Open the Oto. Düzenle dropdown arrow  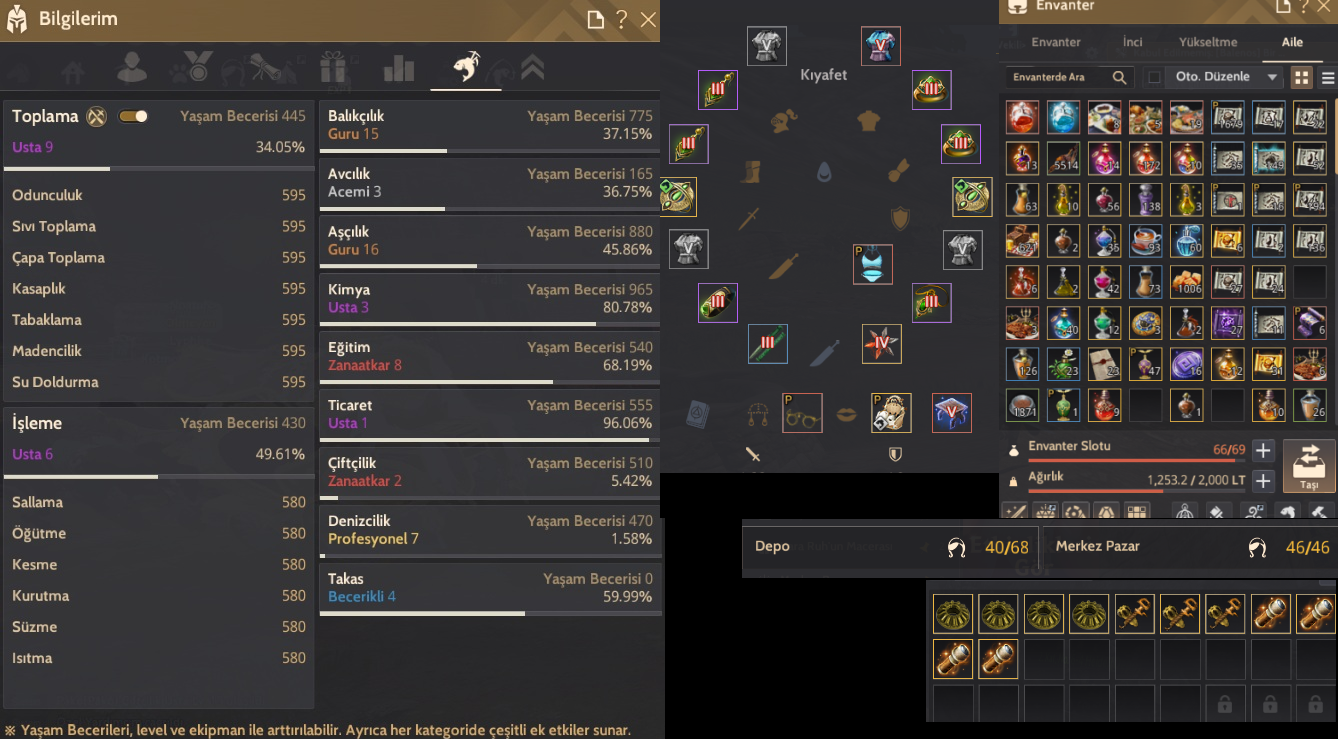click(1272, 77)
